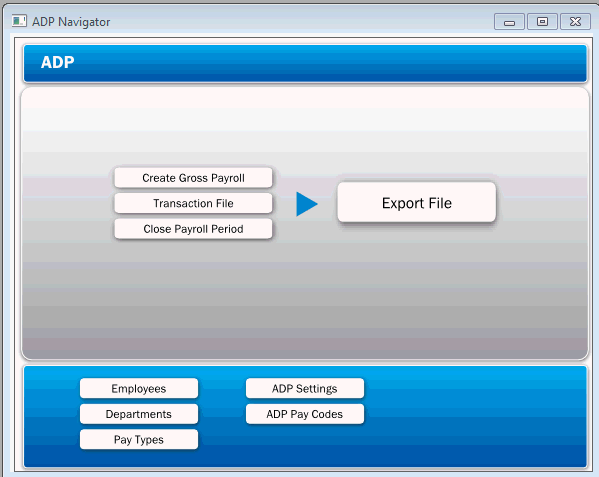Minimize the ADP Navigator window
599x477 pixels.
509,22
